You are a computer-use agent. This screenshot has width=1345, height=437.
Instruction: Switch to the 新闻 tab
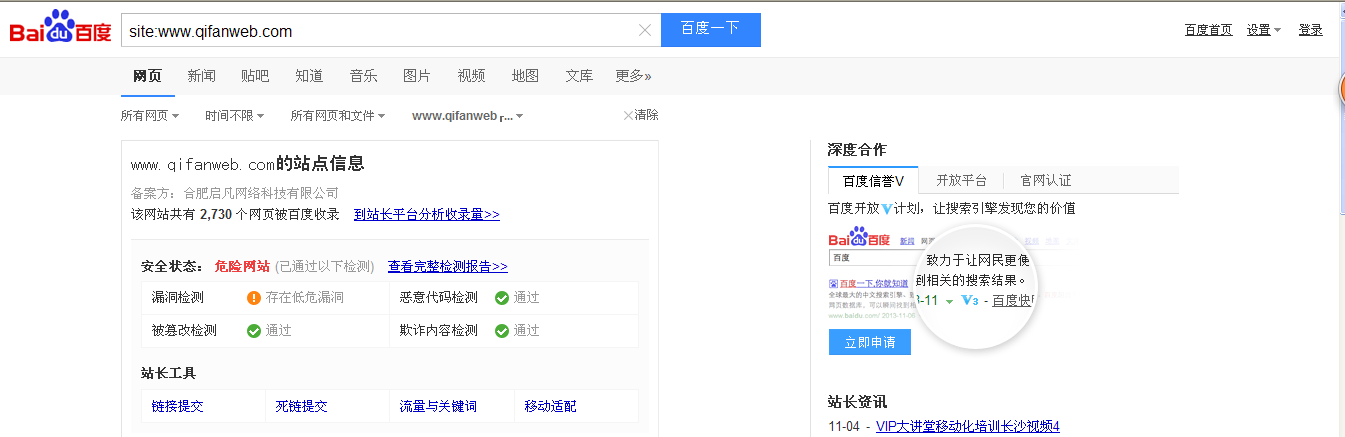[201, 75]
